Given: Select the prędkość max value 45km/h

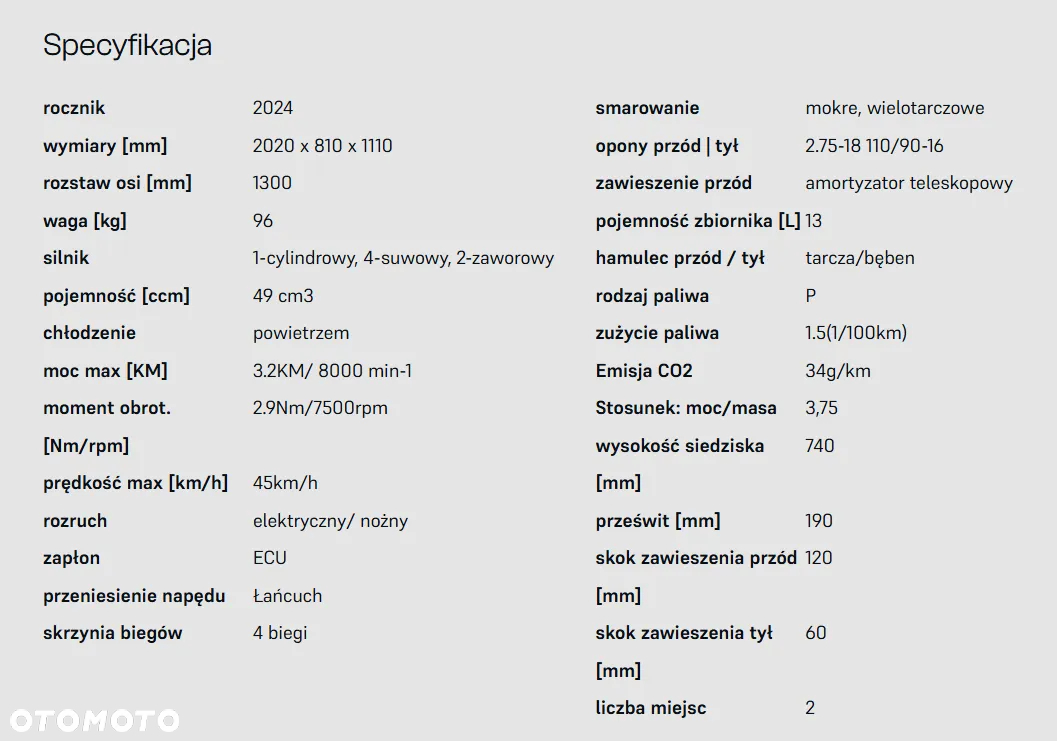Looking at the screenshot, I should (285, 483).
